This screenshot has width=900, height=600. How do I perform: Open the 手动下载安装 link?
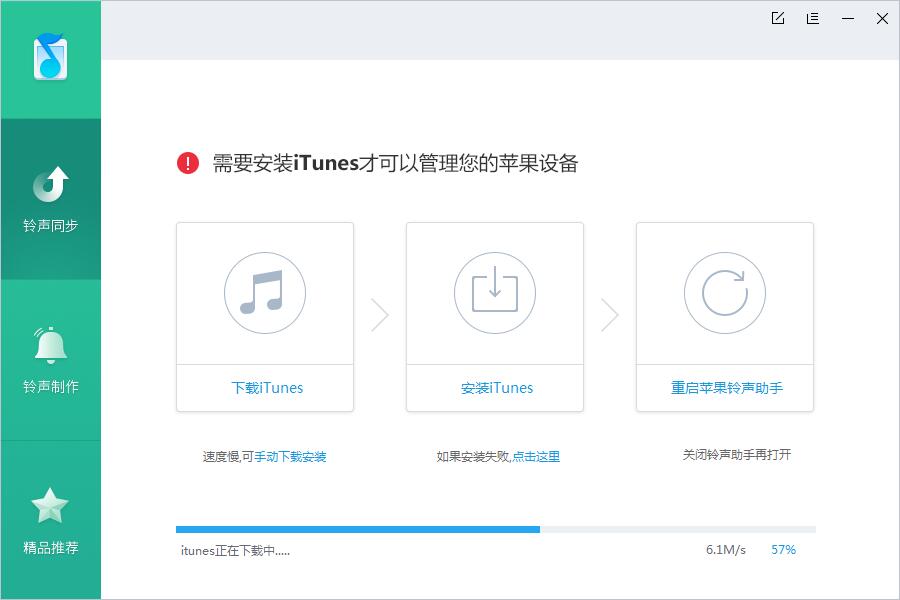290,456
